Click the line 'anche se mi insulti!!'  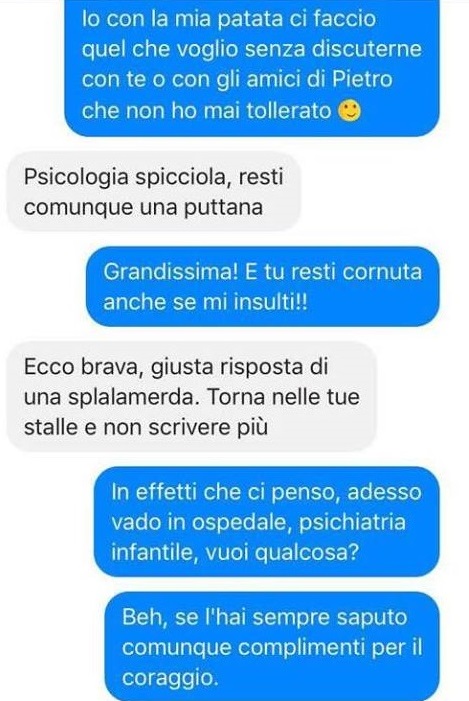tap(206, 302)
